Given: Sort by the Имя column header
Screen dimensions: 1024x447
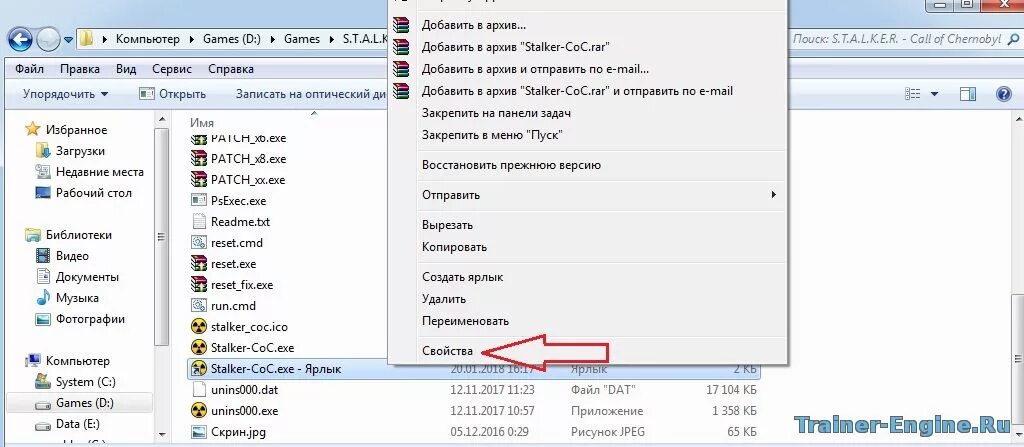Looking at the screenshot, I should click(x=202, y=122).
